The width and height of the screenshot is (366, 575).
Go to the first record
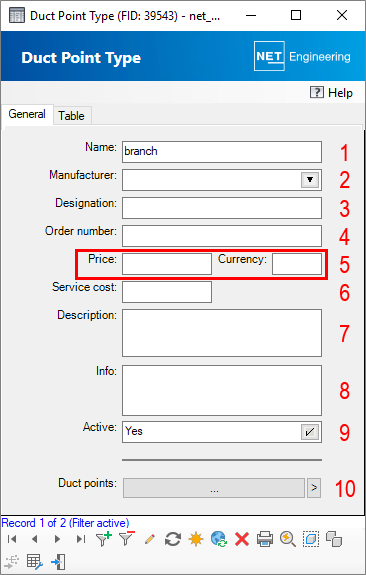tap(12, 539)
